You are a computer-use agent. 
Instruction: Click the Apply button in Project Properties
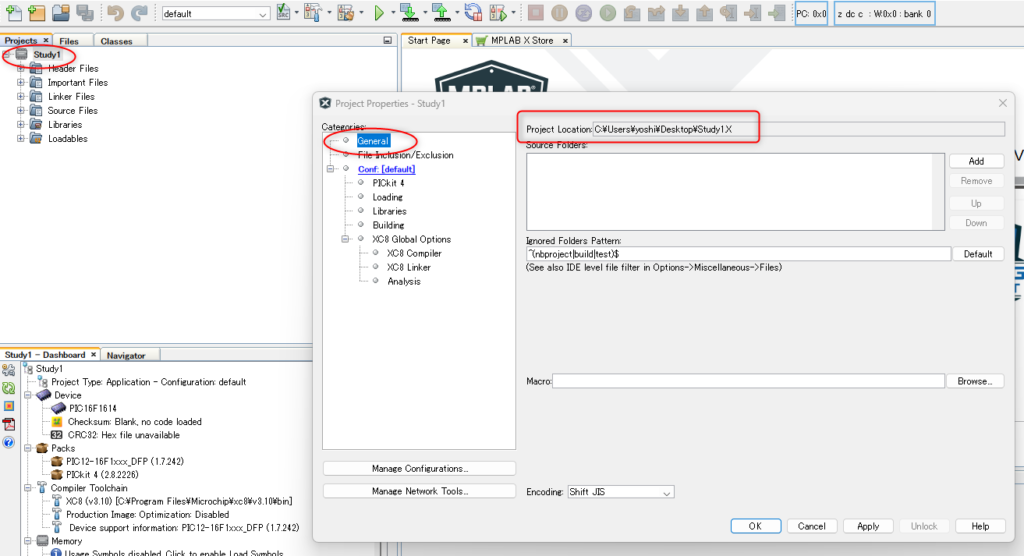(x=867, y=526)
